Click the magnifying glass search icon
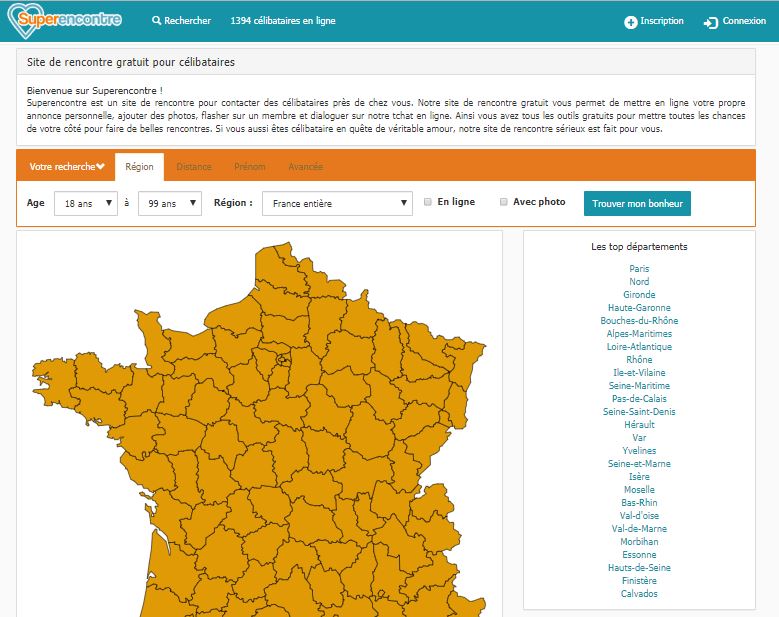The width and height of the screenshot is (779, 617). [x=156, y=20]
